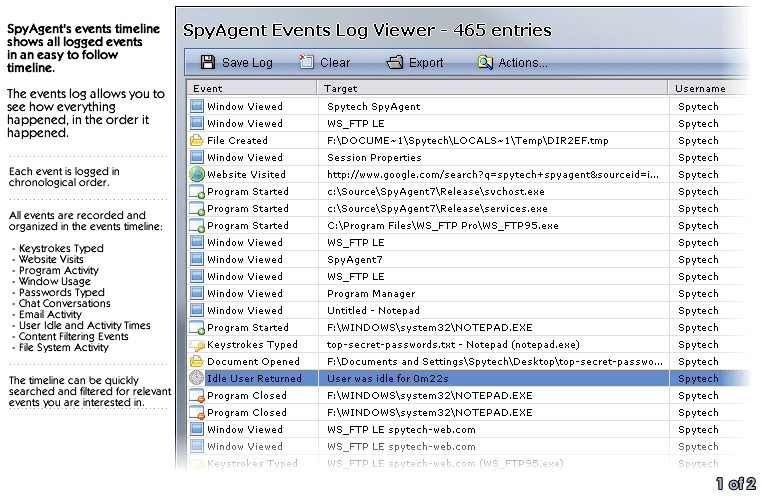Click the key icon of top-secret-passwords Keystrokes Typed row
Screen dimensions: 761x500
[198, 345]
